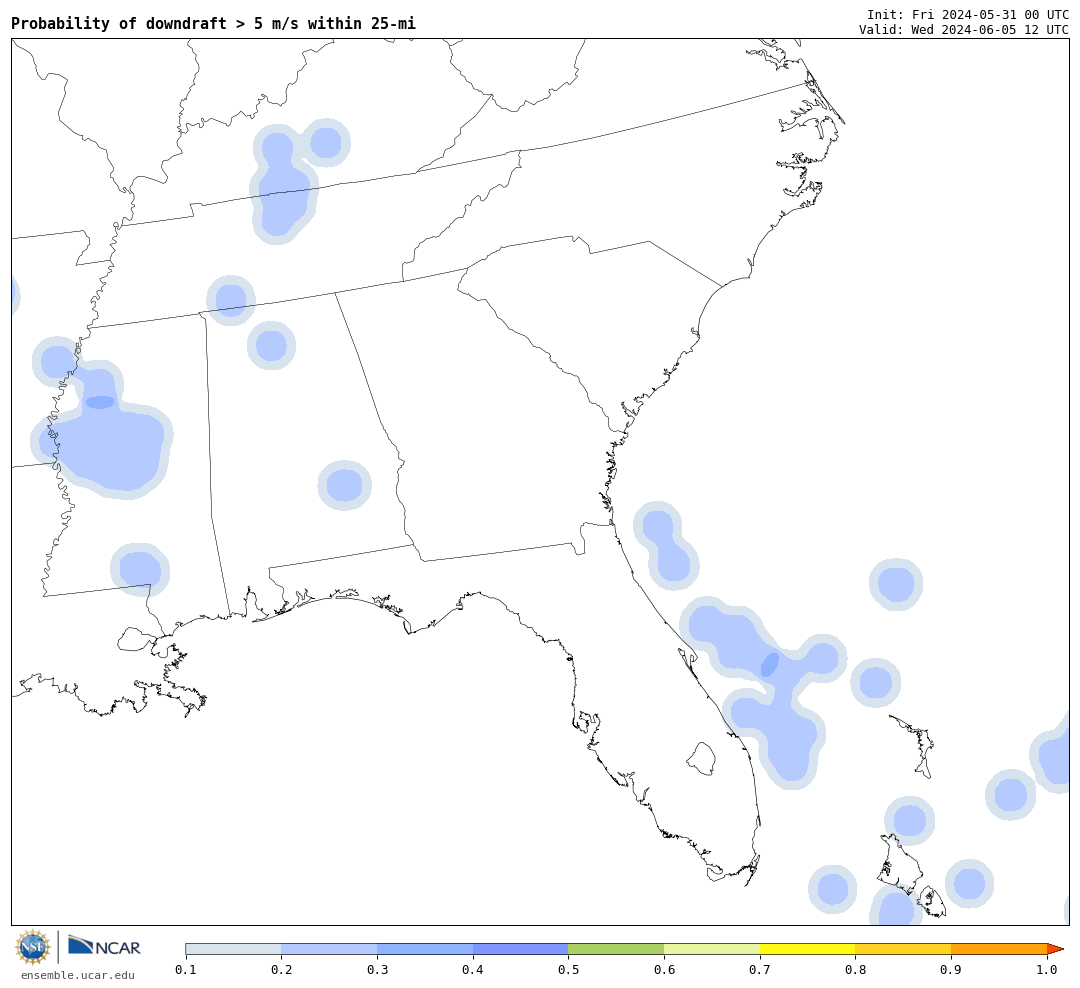Click the NCAR logo
This screenshot has width=1080, height=988.
pos(105,947)
